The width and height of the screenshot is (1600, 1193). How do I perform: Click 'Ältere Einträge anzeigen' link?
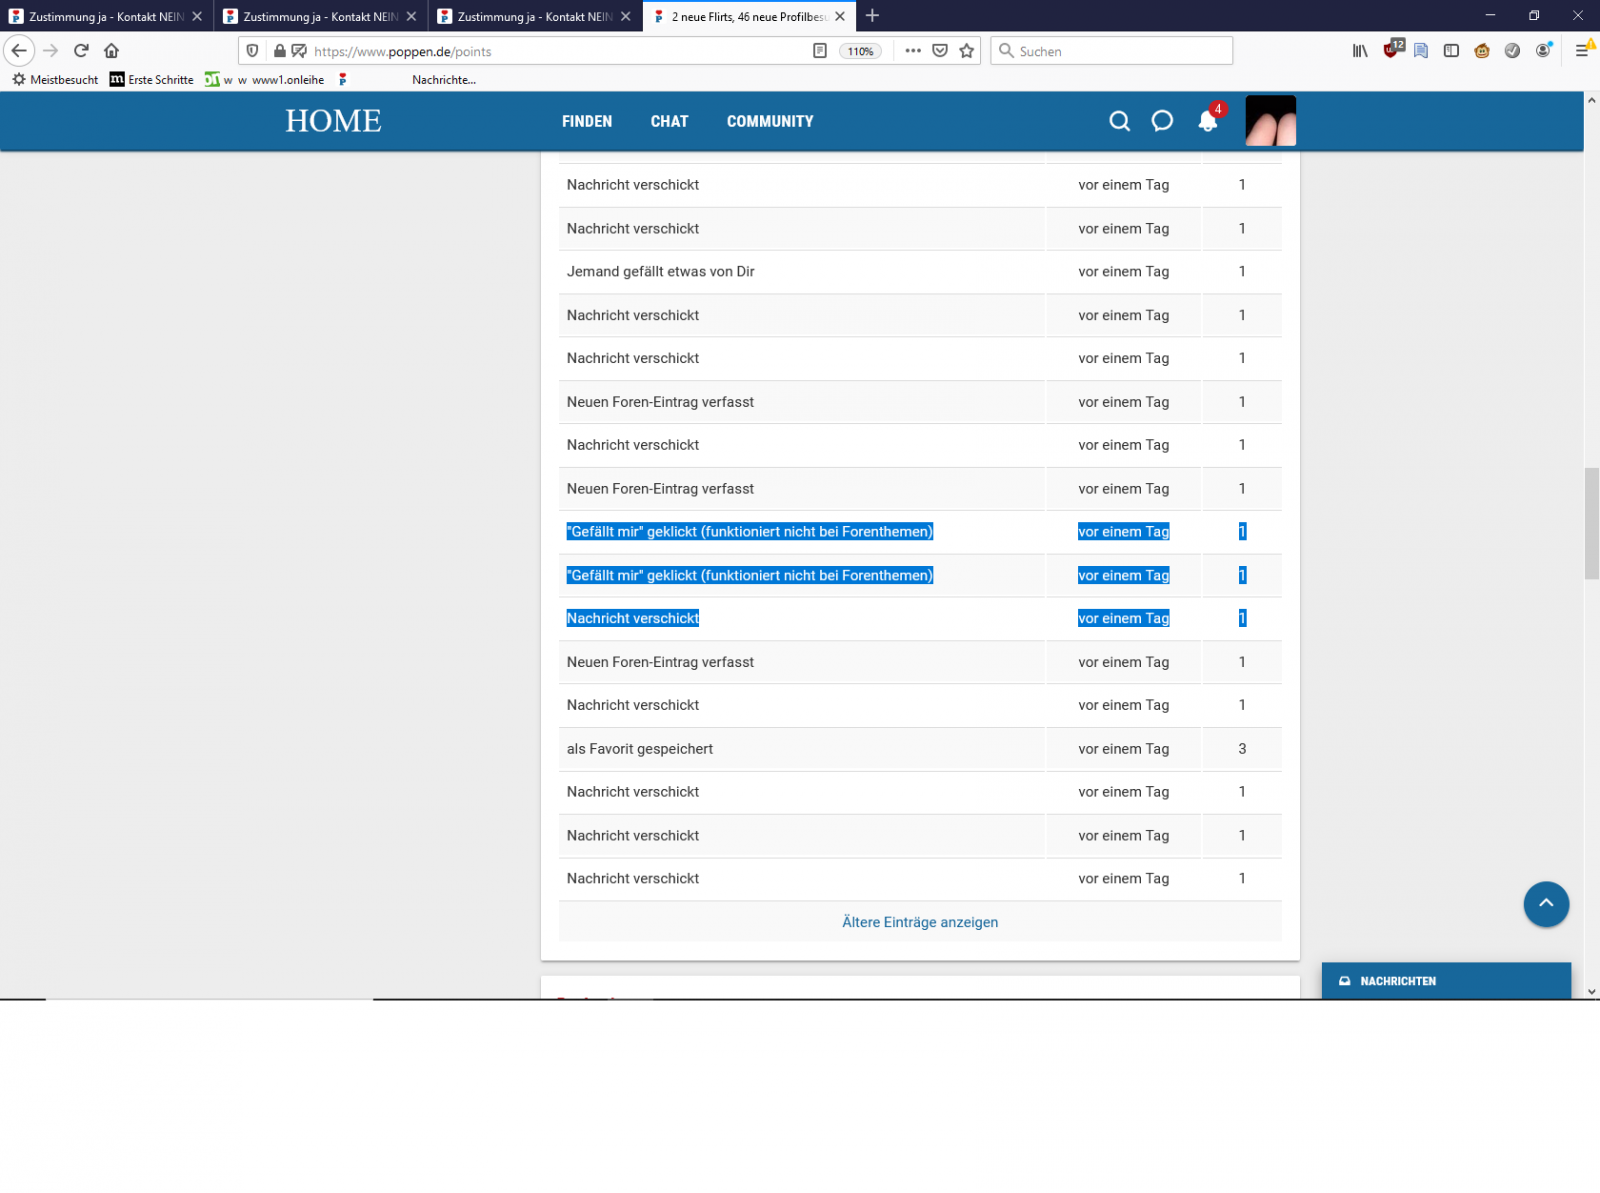[x=919, y=922]
